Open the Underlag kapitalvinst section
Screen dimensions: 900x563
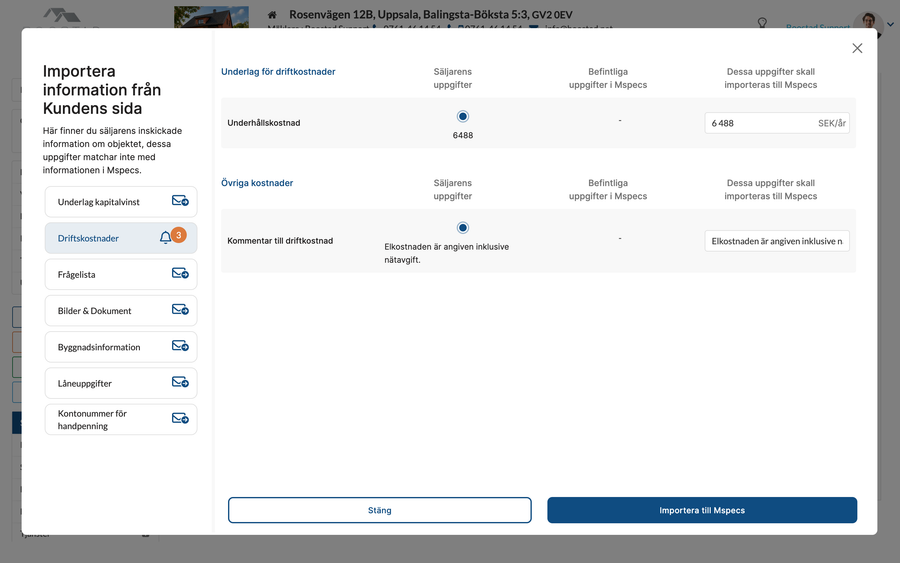(x=121, y=201)
